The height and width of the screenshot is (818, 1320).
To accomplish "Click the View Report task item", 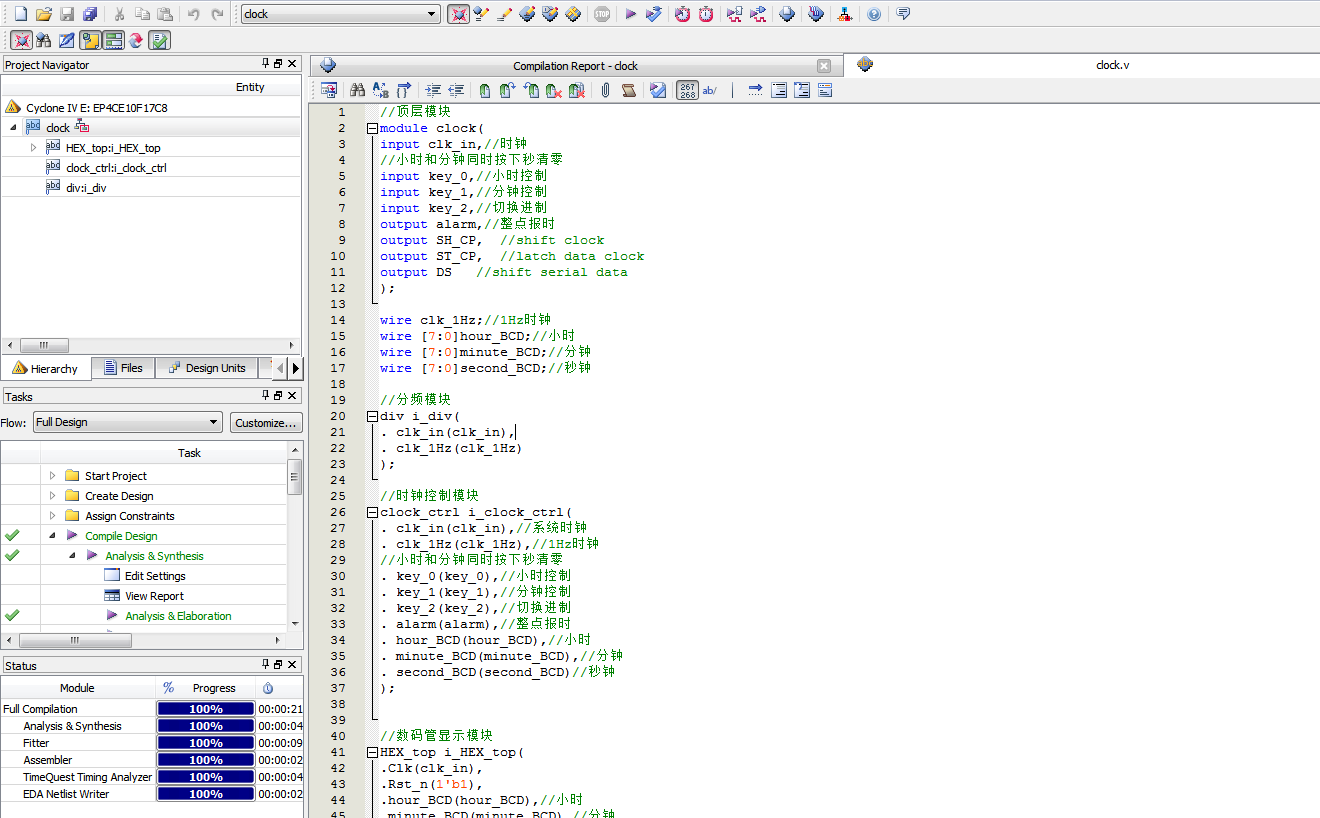I will [x=154, y=596].
